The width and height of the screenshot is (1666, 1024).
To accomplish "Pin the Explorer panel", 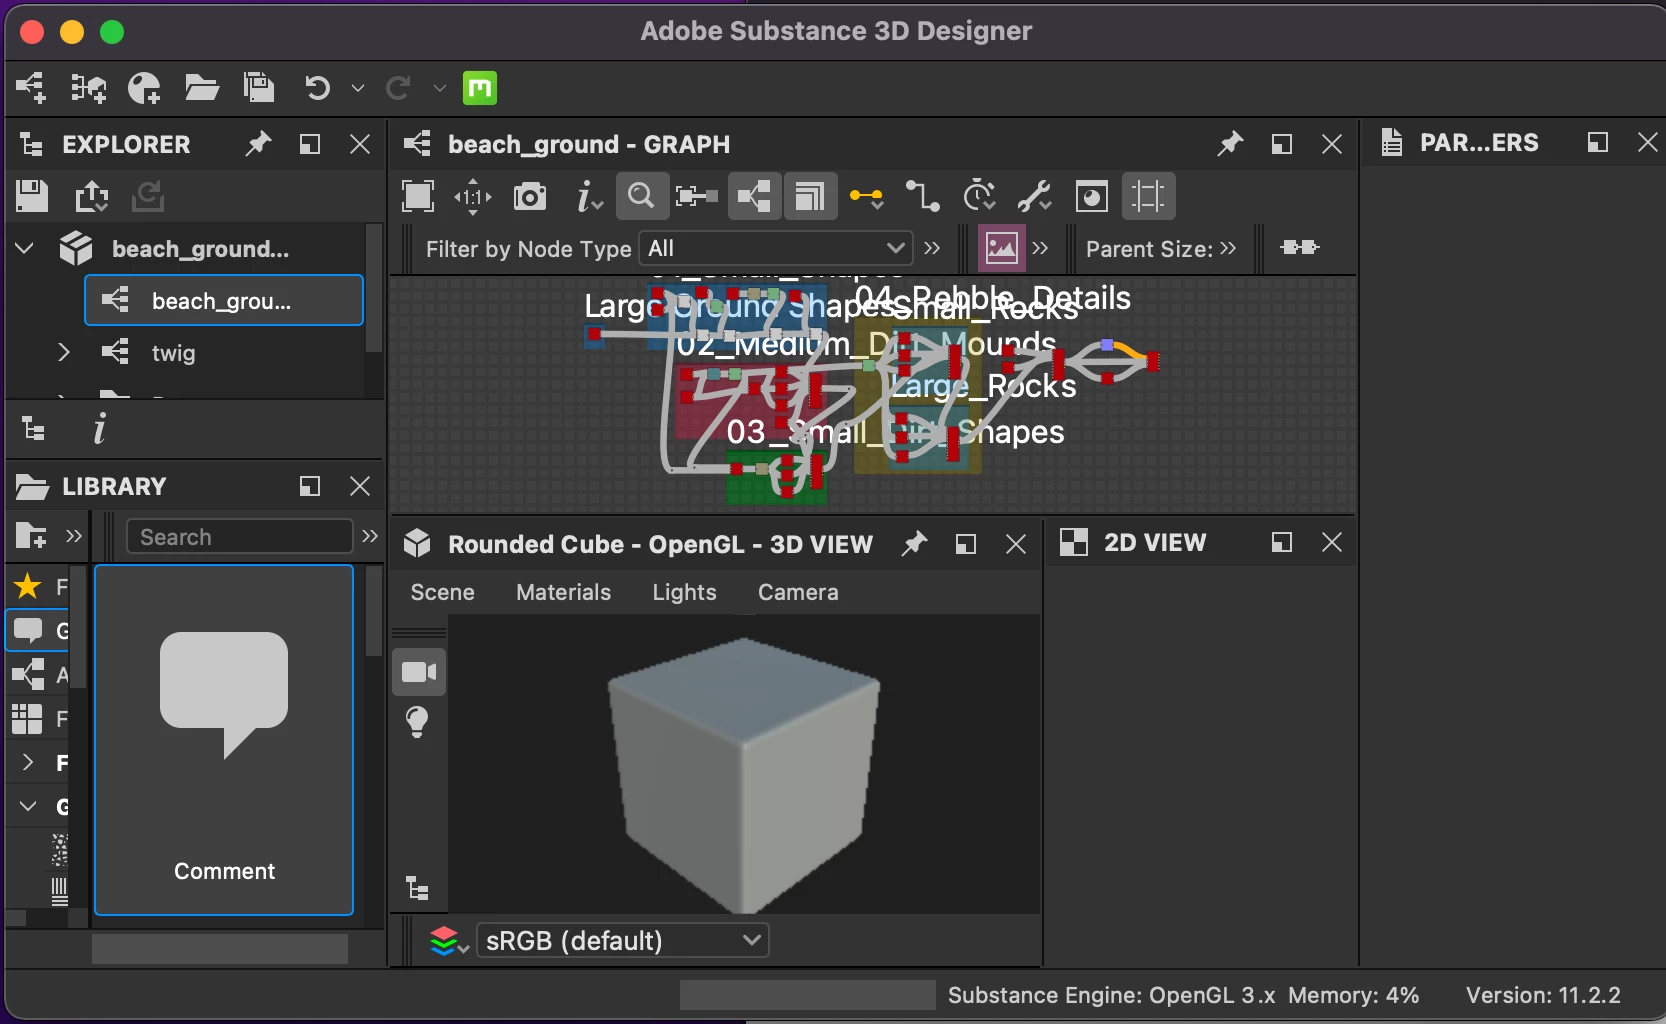I will point(259,144).
